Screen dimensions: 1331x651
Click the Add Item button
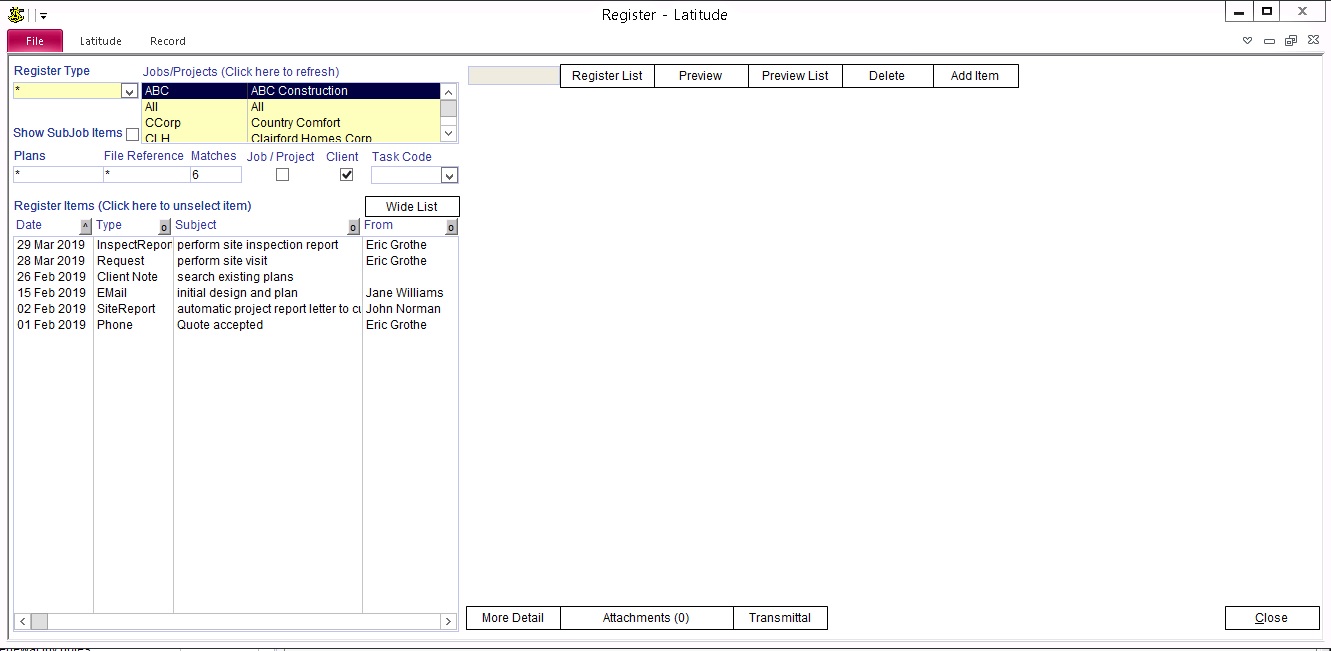[975, 76]
